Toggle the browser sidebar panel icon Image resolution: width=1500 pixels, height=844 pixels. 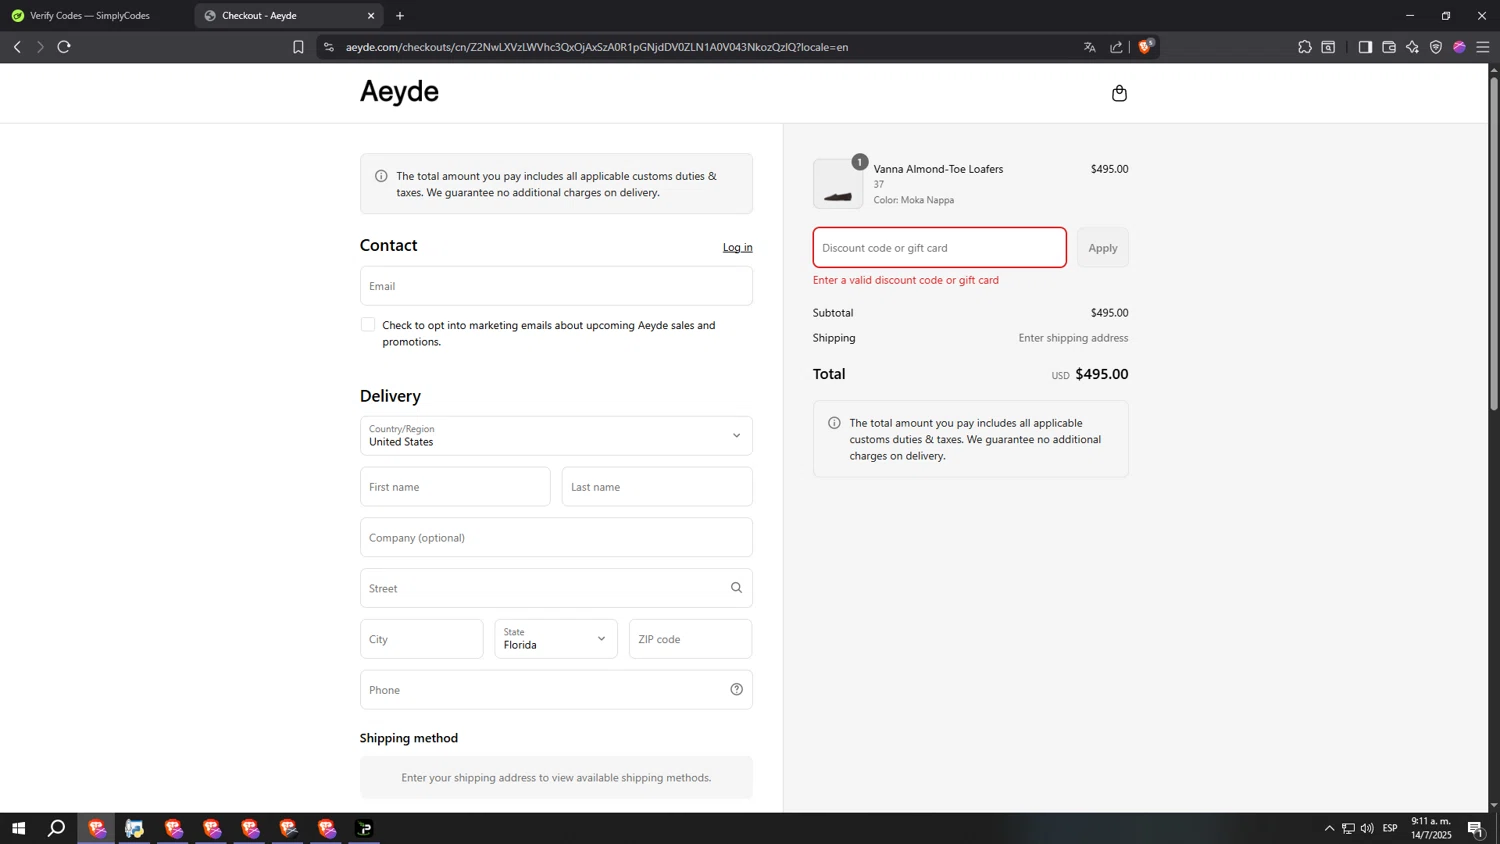(x=1365, y=47)
